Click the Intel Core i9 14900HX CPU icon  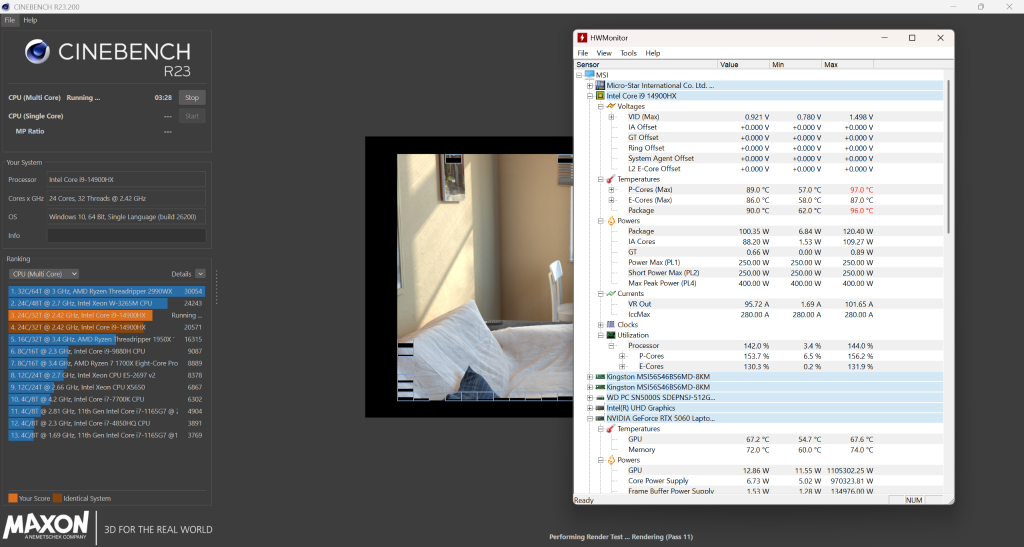(600, 96)
